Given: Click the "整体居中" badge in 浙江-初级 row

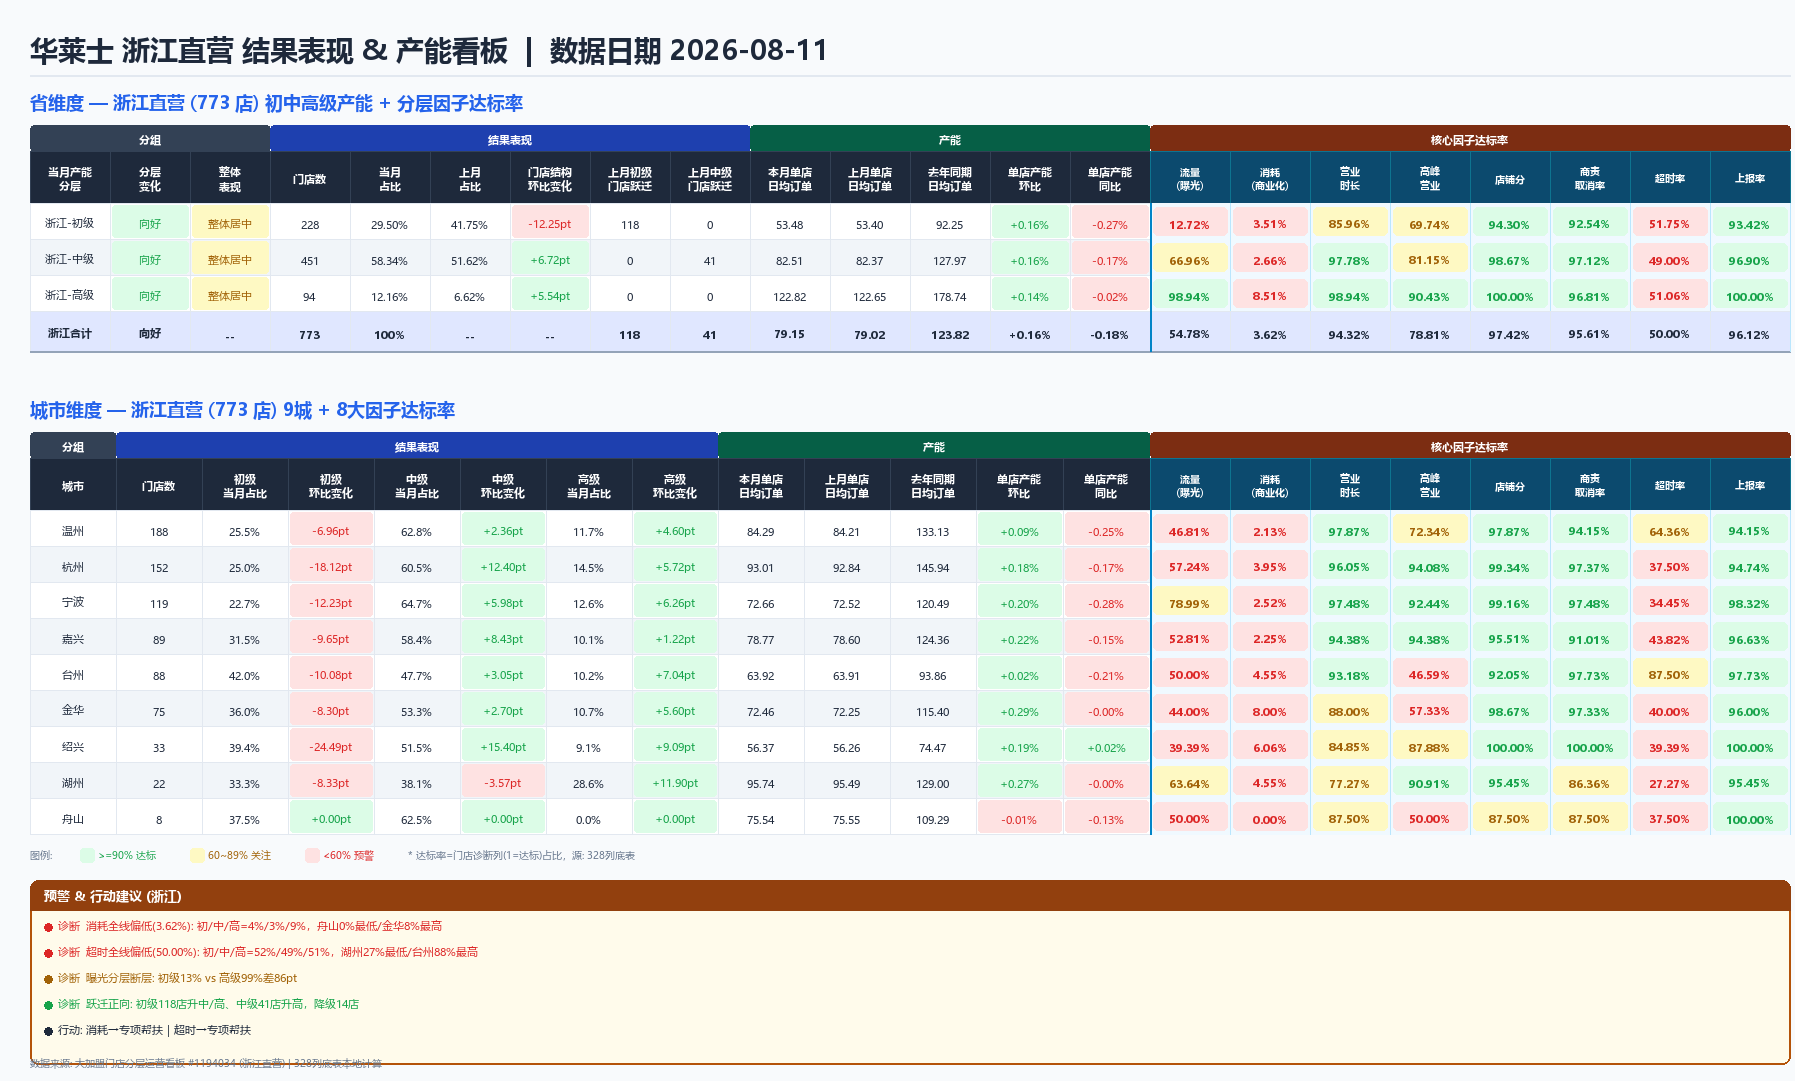Looking at the screenshot, I should 230,224.
